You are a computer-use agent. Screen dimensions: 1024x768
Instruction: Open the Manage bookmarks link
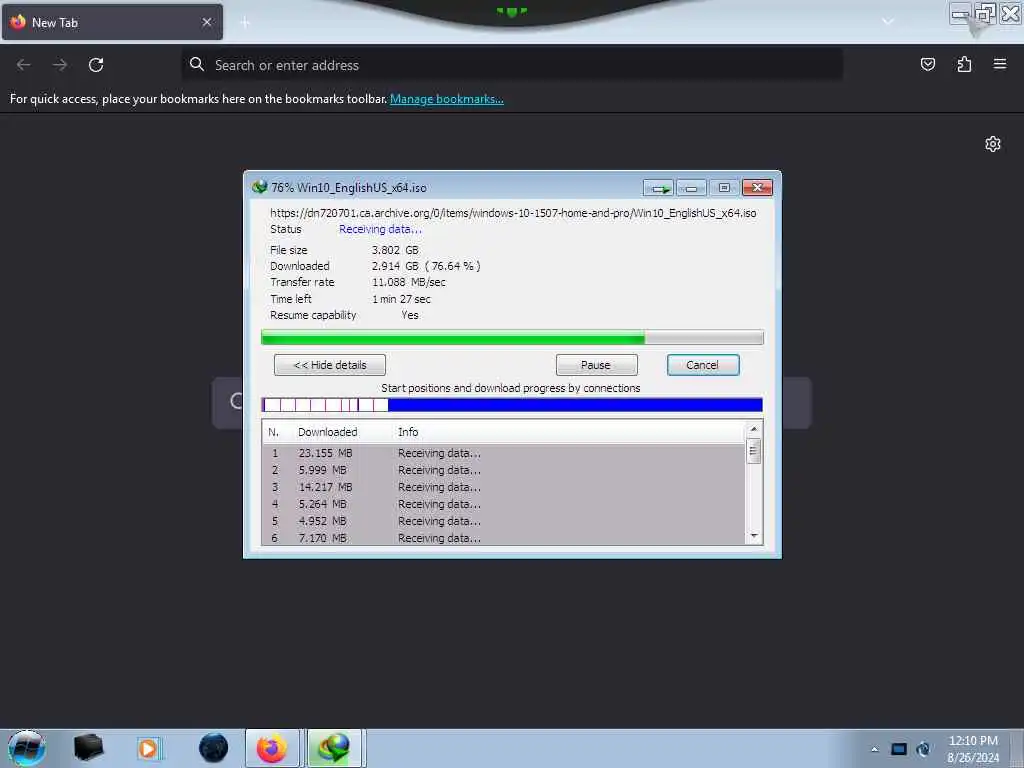pyautogui.click(x=447, y=99)
